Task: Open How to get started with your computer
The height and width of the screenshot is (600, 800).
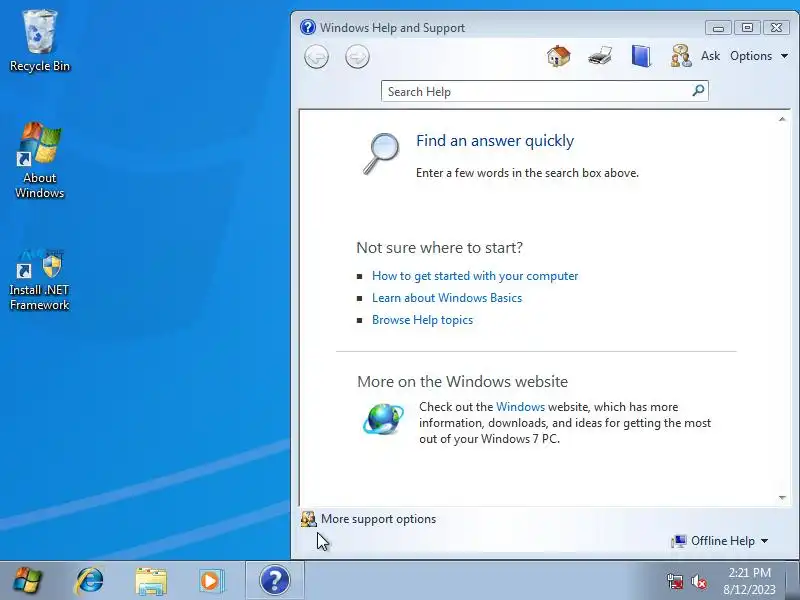Action: tap(475, 276)
